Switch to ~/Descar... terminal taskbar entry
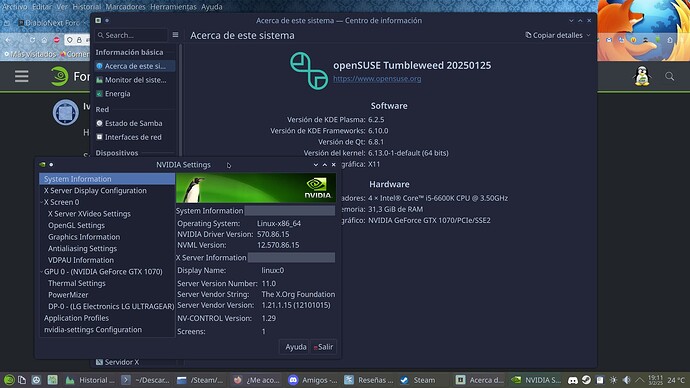Viewport: 690px width, 388px height. click(x=146, y=380)
